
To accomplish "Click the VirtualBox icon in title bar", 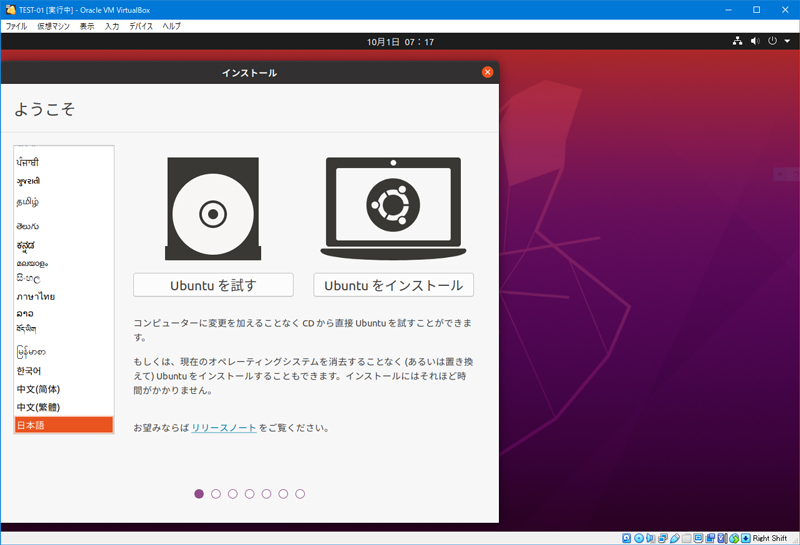I will pyautogui.click(x=10, y=10).
